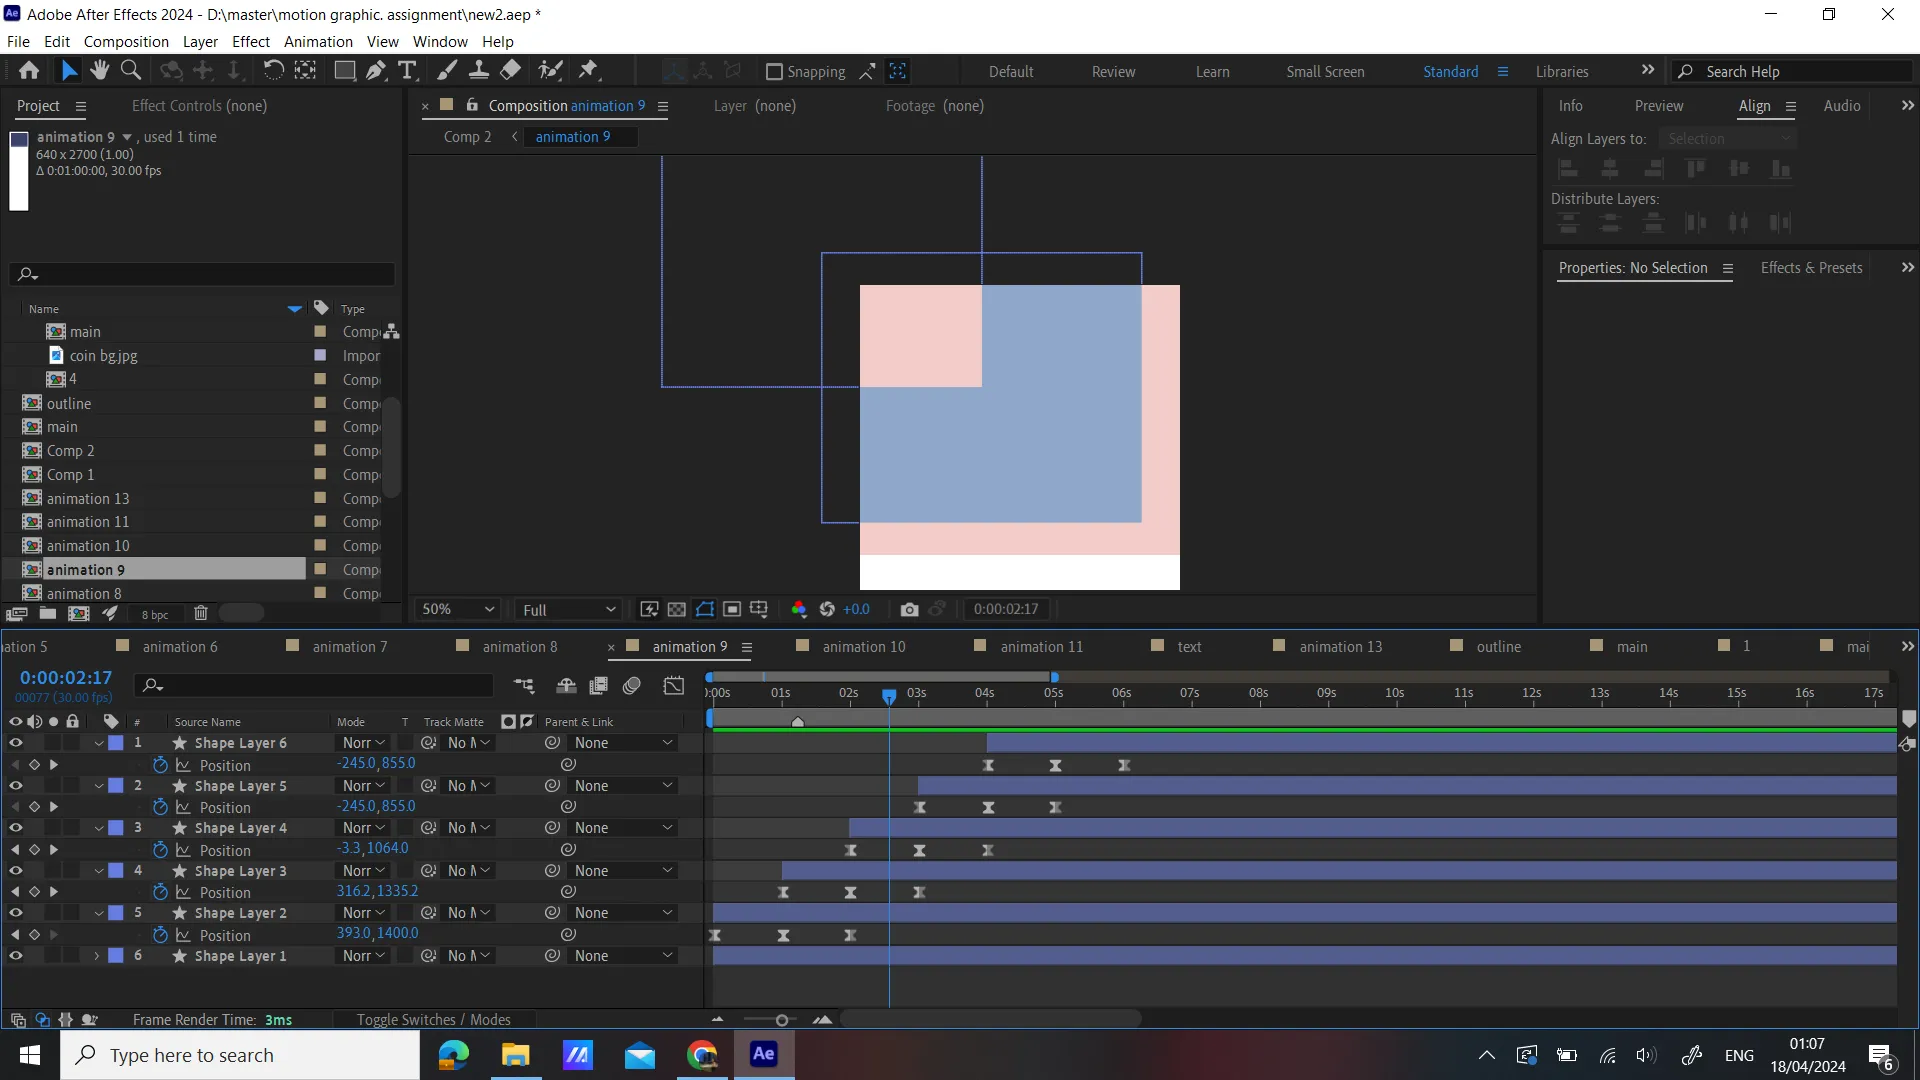The image size is (1920, 1080).
Task: Click animation 9 label color swatch in Project
Action: (320, 569)
